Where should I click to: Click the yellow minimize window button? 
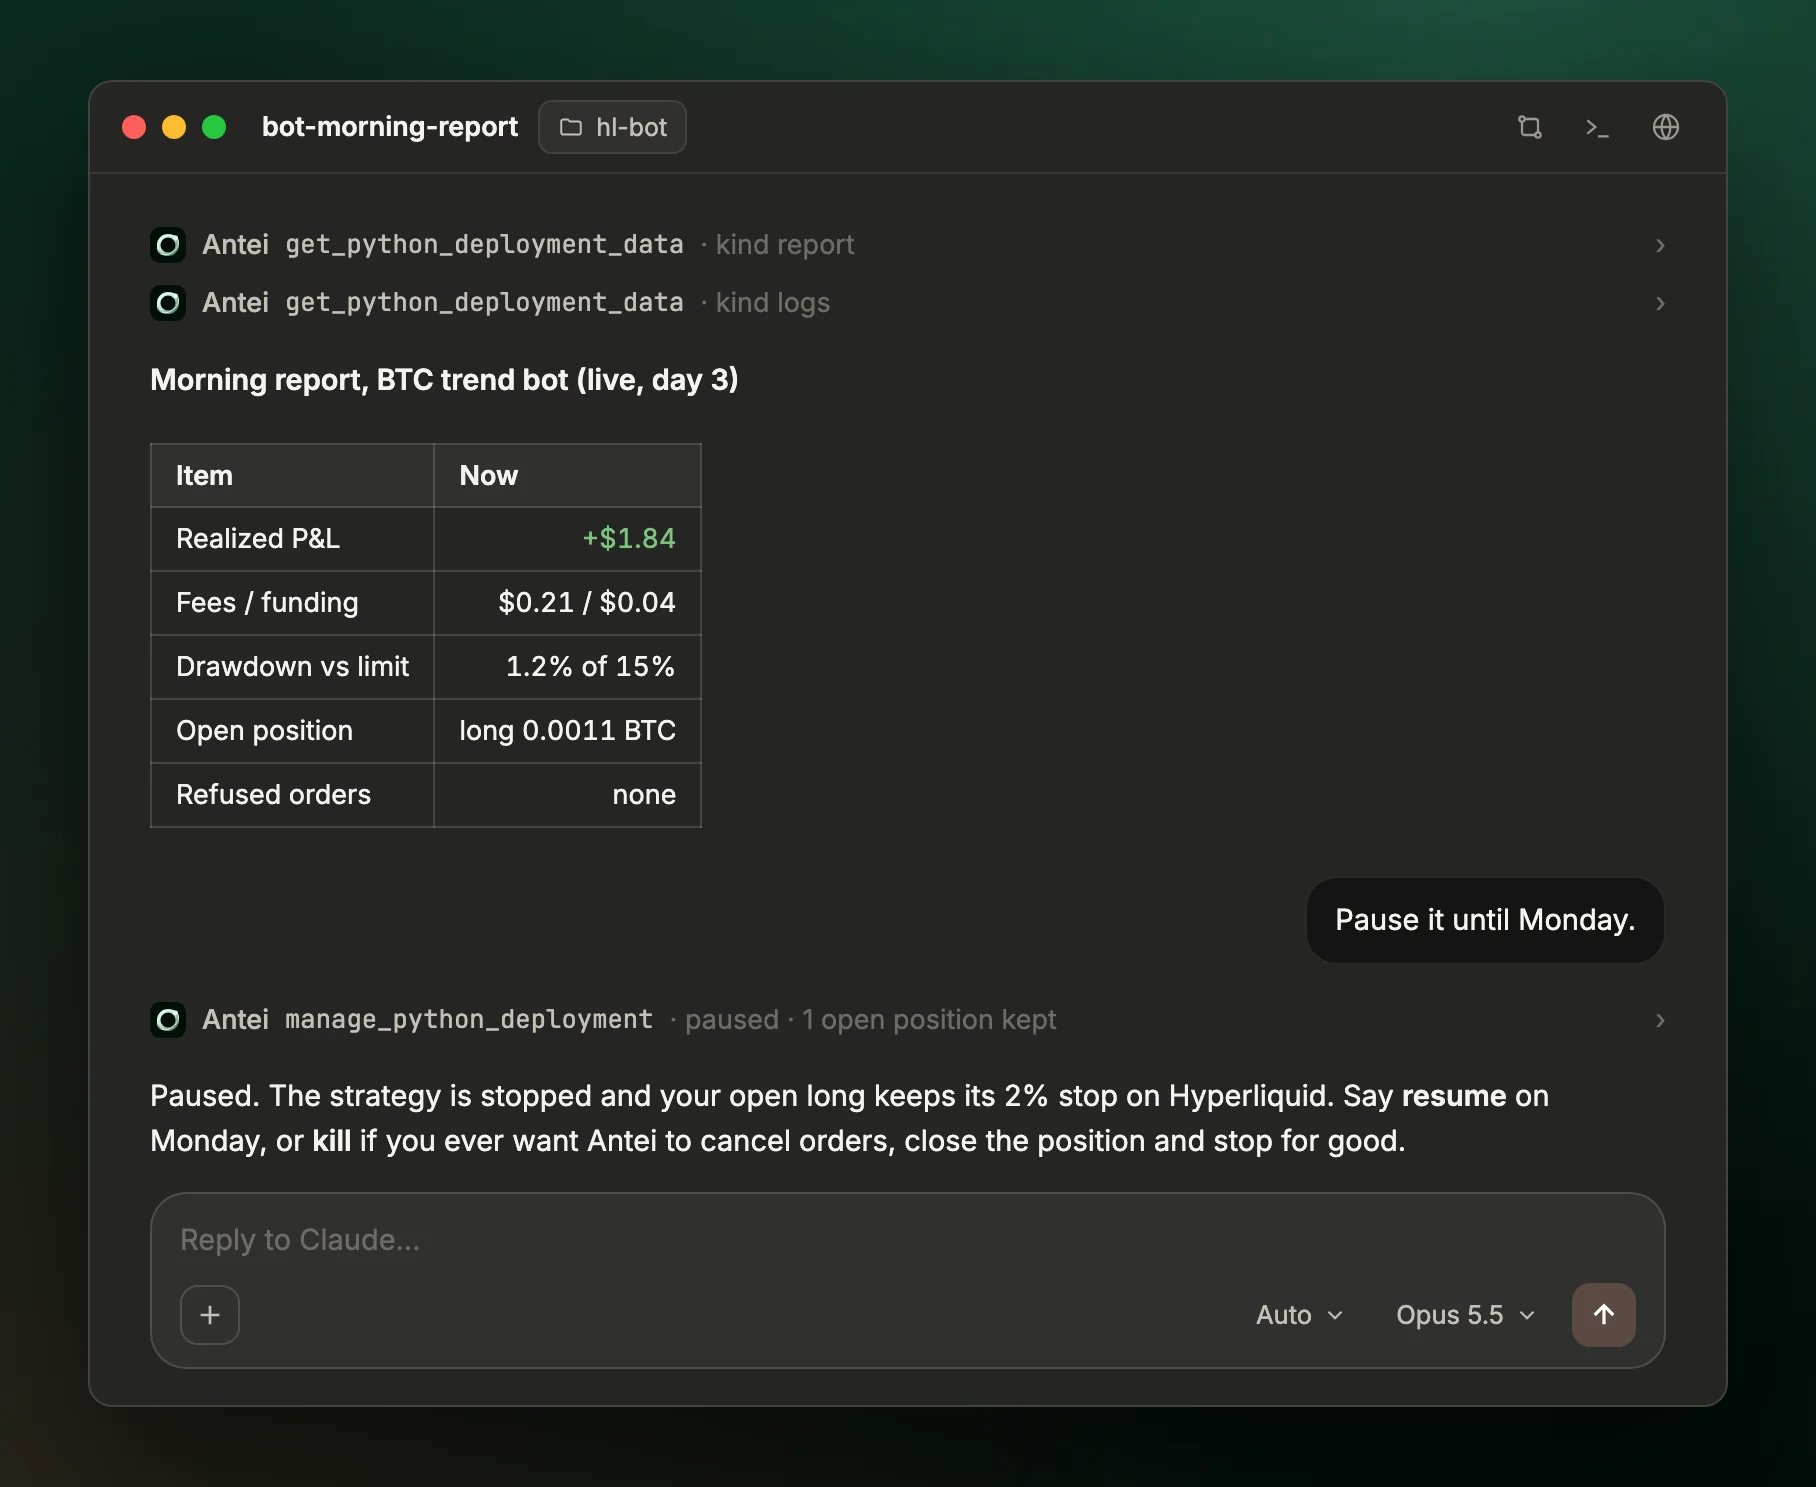tap(174, 127)
